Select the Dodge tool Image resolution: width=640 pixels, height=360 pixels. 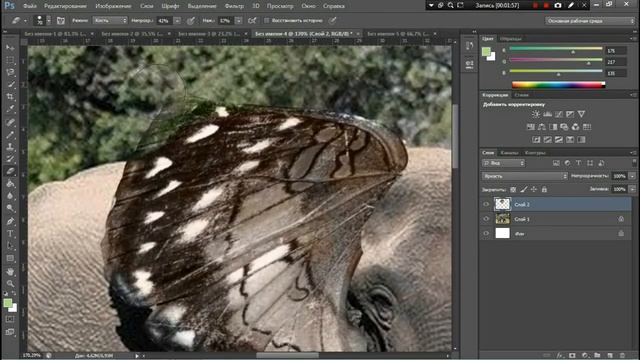[10, 209]
